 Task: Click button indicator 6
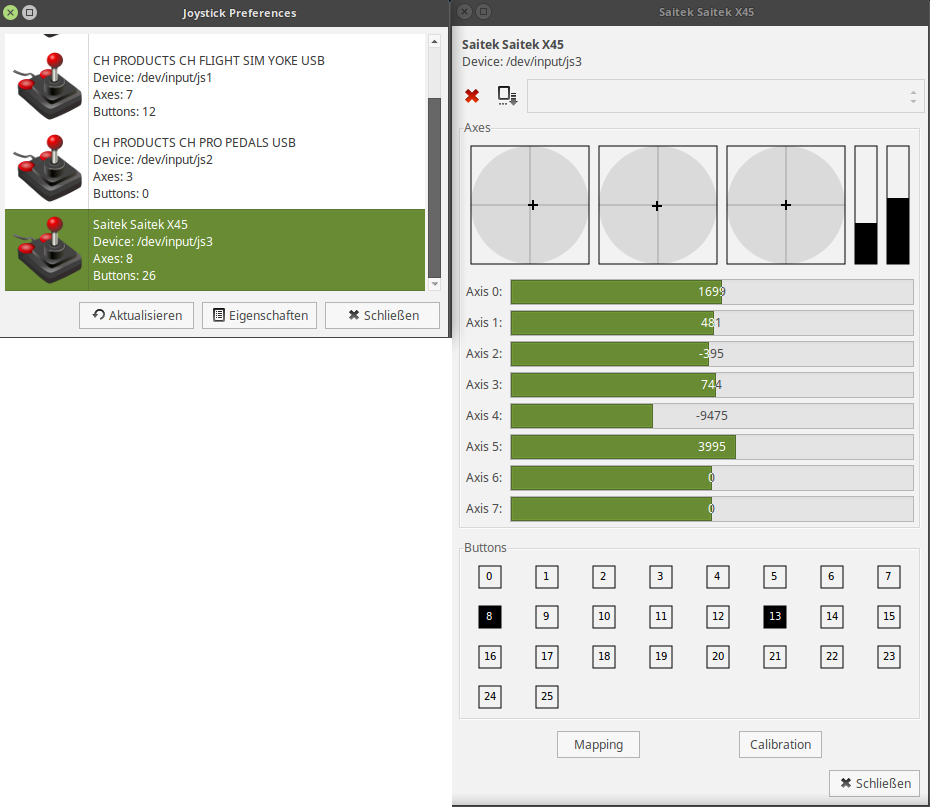pyautogui.click(x=831, y=576)
